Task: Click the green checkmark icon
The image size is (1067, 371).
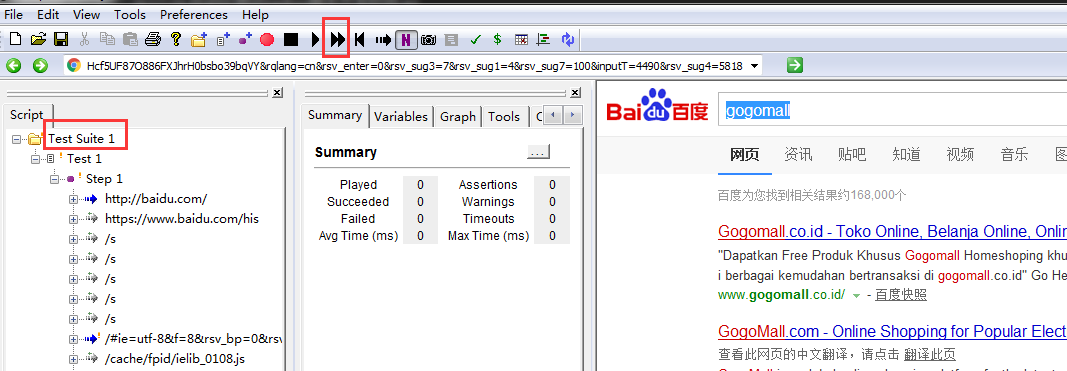Action: point(476,40)
